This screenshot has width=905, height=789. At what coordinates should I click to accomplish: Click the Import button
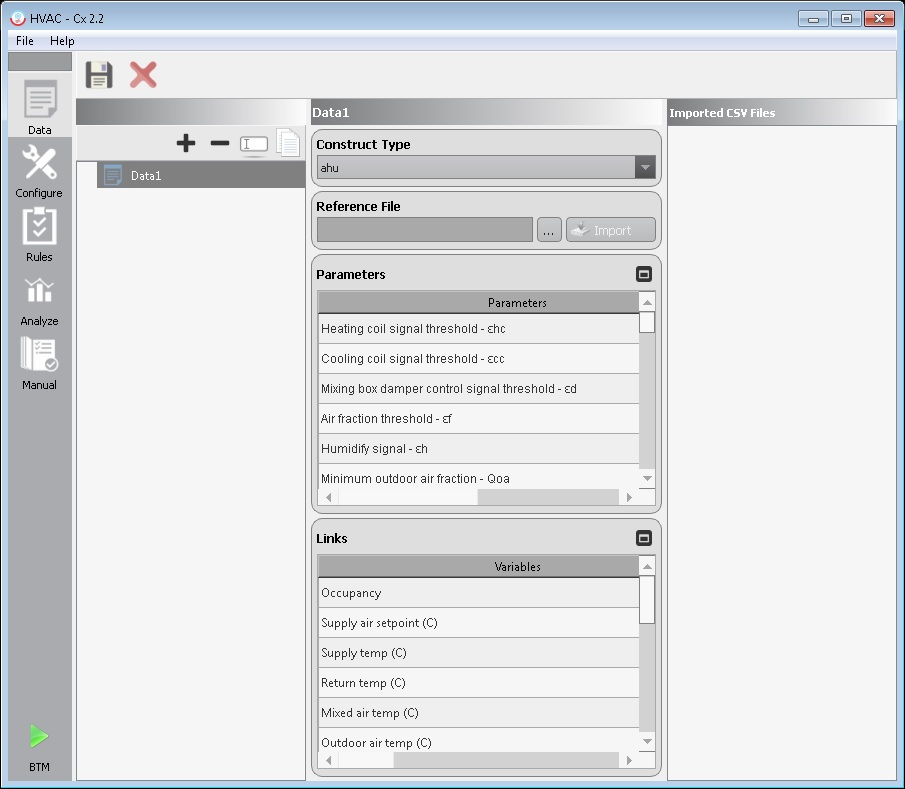610,229
